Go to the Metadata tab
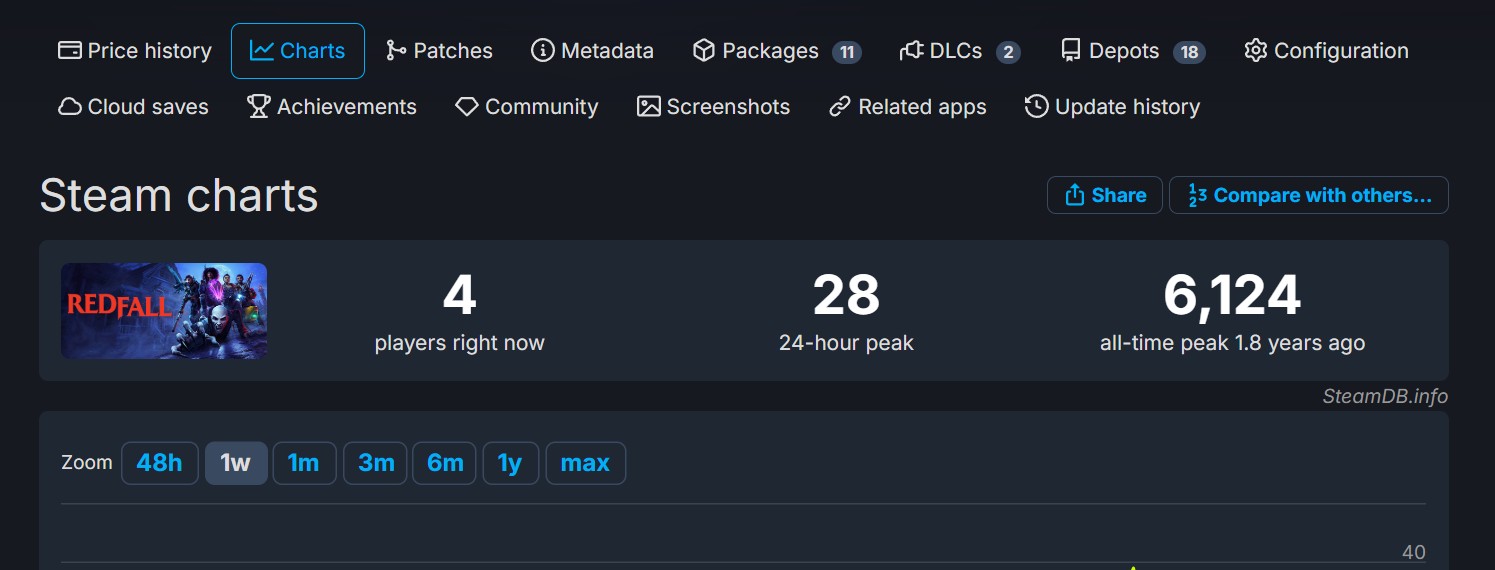1495x570 pixels. click(x=592, y=51)
